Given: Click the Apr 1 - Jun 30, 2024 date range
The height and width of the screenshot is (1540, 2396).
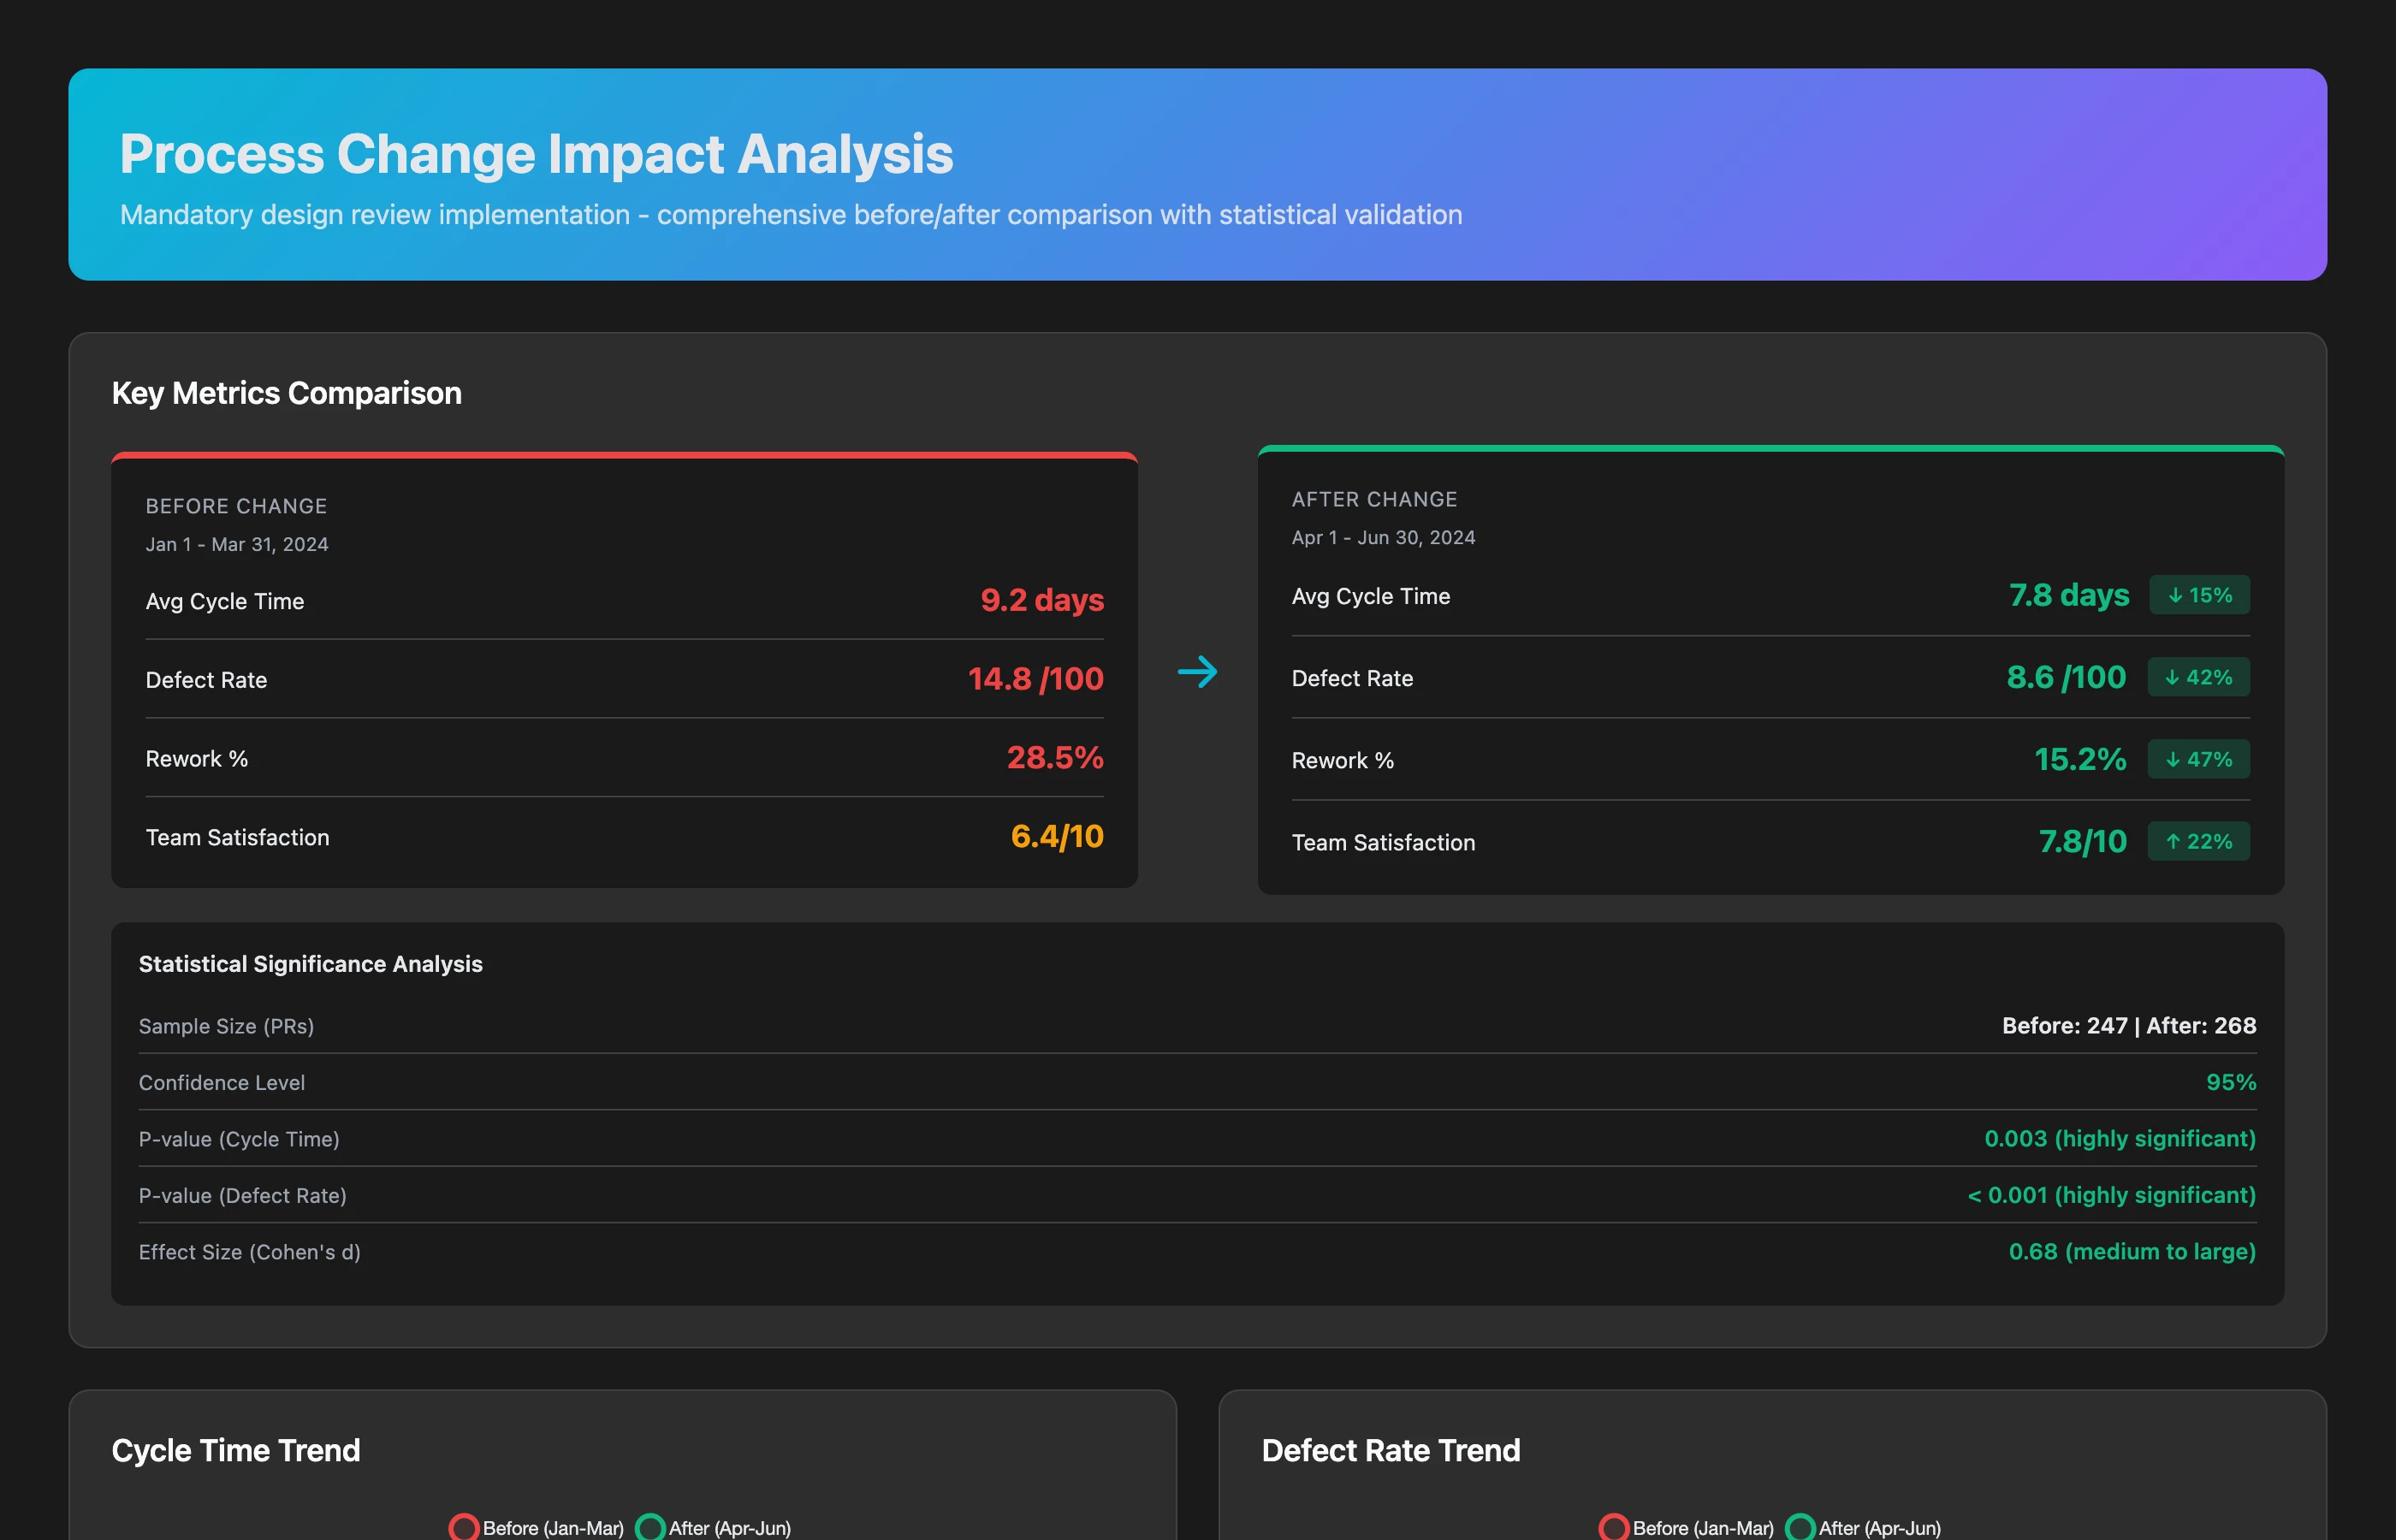Looking at the screenshot, I should (x=1383, y=537).
